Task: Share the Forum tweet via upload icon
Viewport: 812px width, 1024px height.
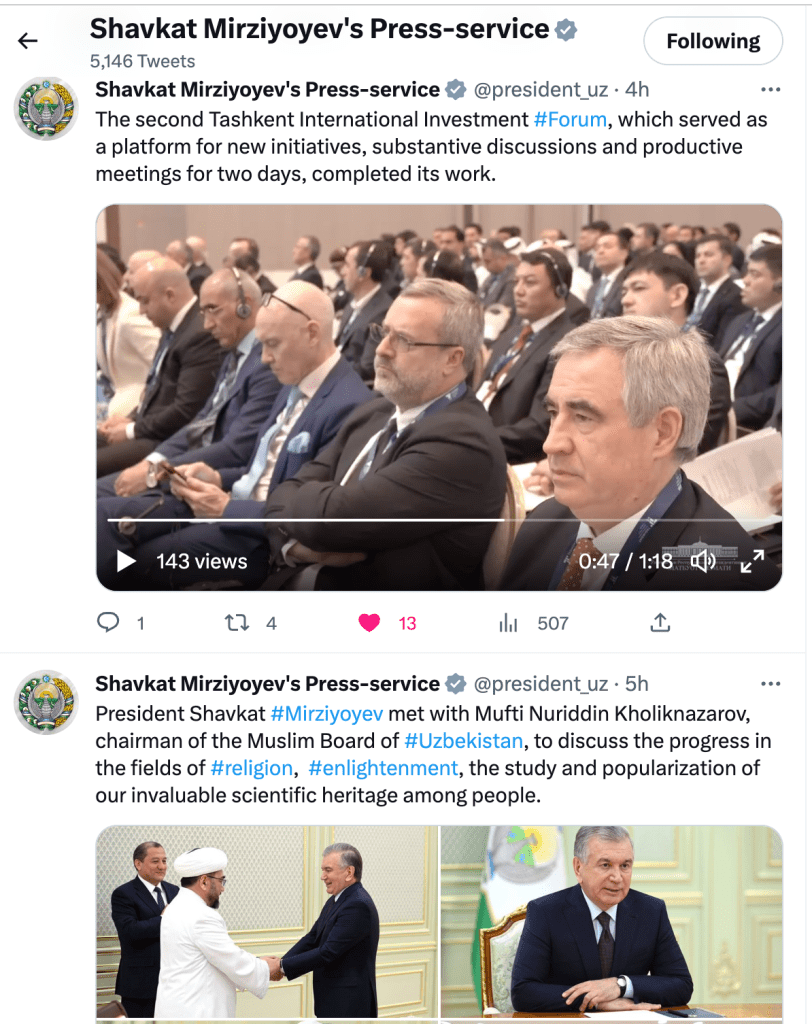Action: coord(660,623)
